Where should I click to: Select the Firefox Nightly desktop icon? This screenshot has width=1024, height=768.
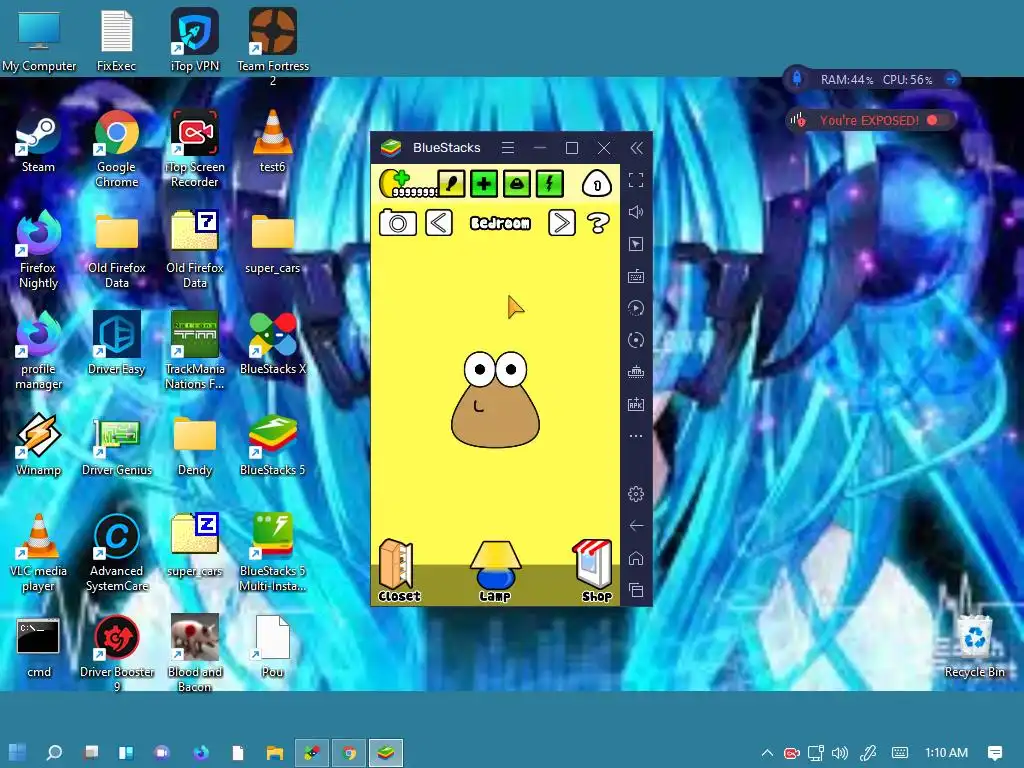click(x=38, y=250)
